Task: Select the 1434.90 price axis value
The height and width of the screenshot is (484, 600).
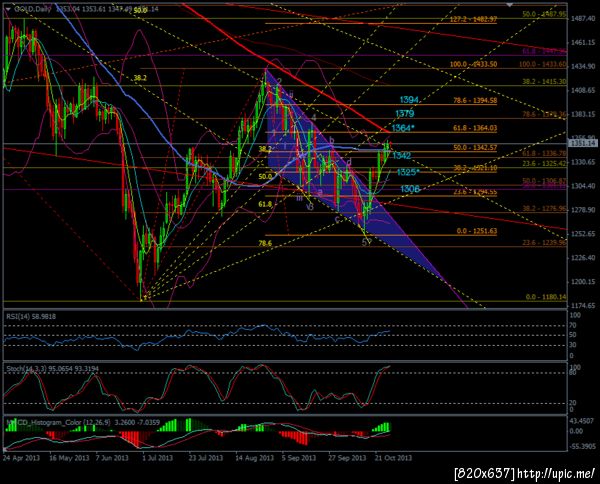Action: pyautogui.click(x=582, y=67)
